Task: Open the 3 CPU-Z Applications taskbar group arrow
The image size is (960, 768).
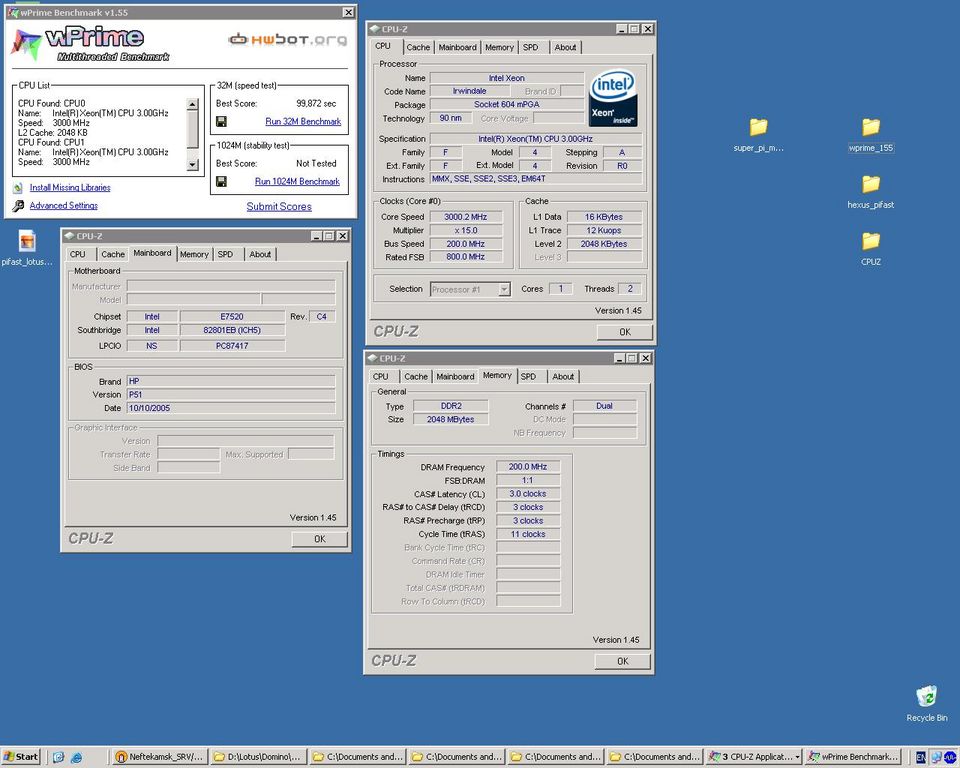Action: coord(797,757)
